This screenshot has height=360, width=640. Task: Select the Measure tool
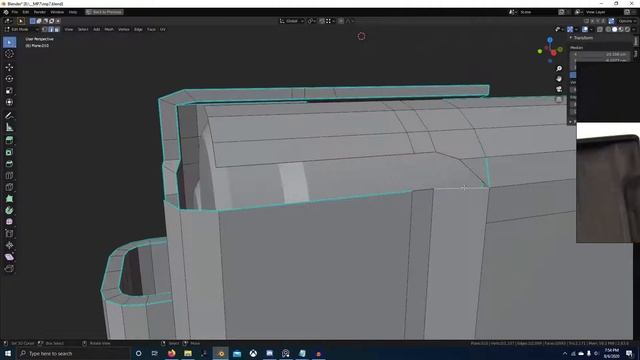click(9, 127)
